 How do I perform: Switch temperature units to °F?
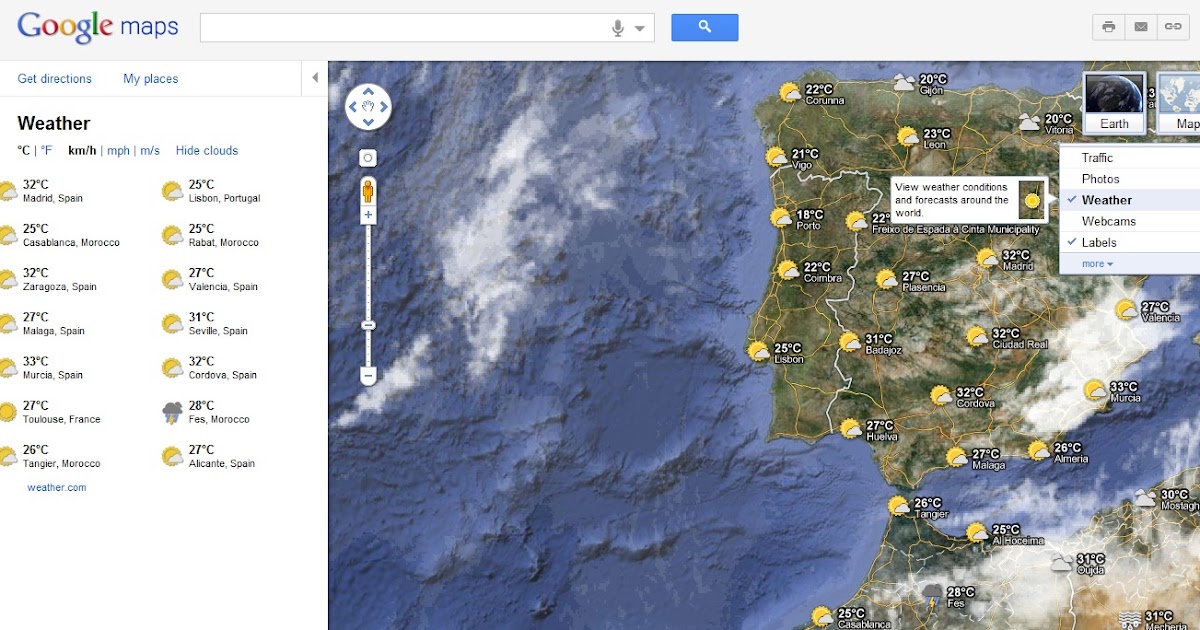(46, 151)
